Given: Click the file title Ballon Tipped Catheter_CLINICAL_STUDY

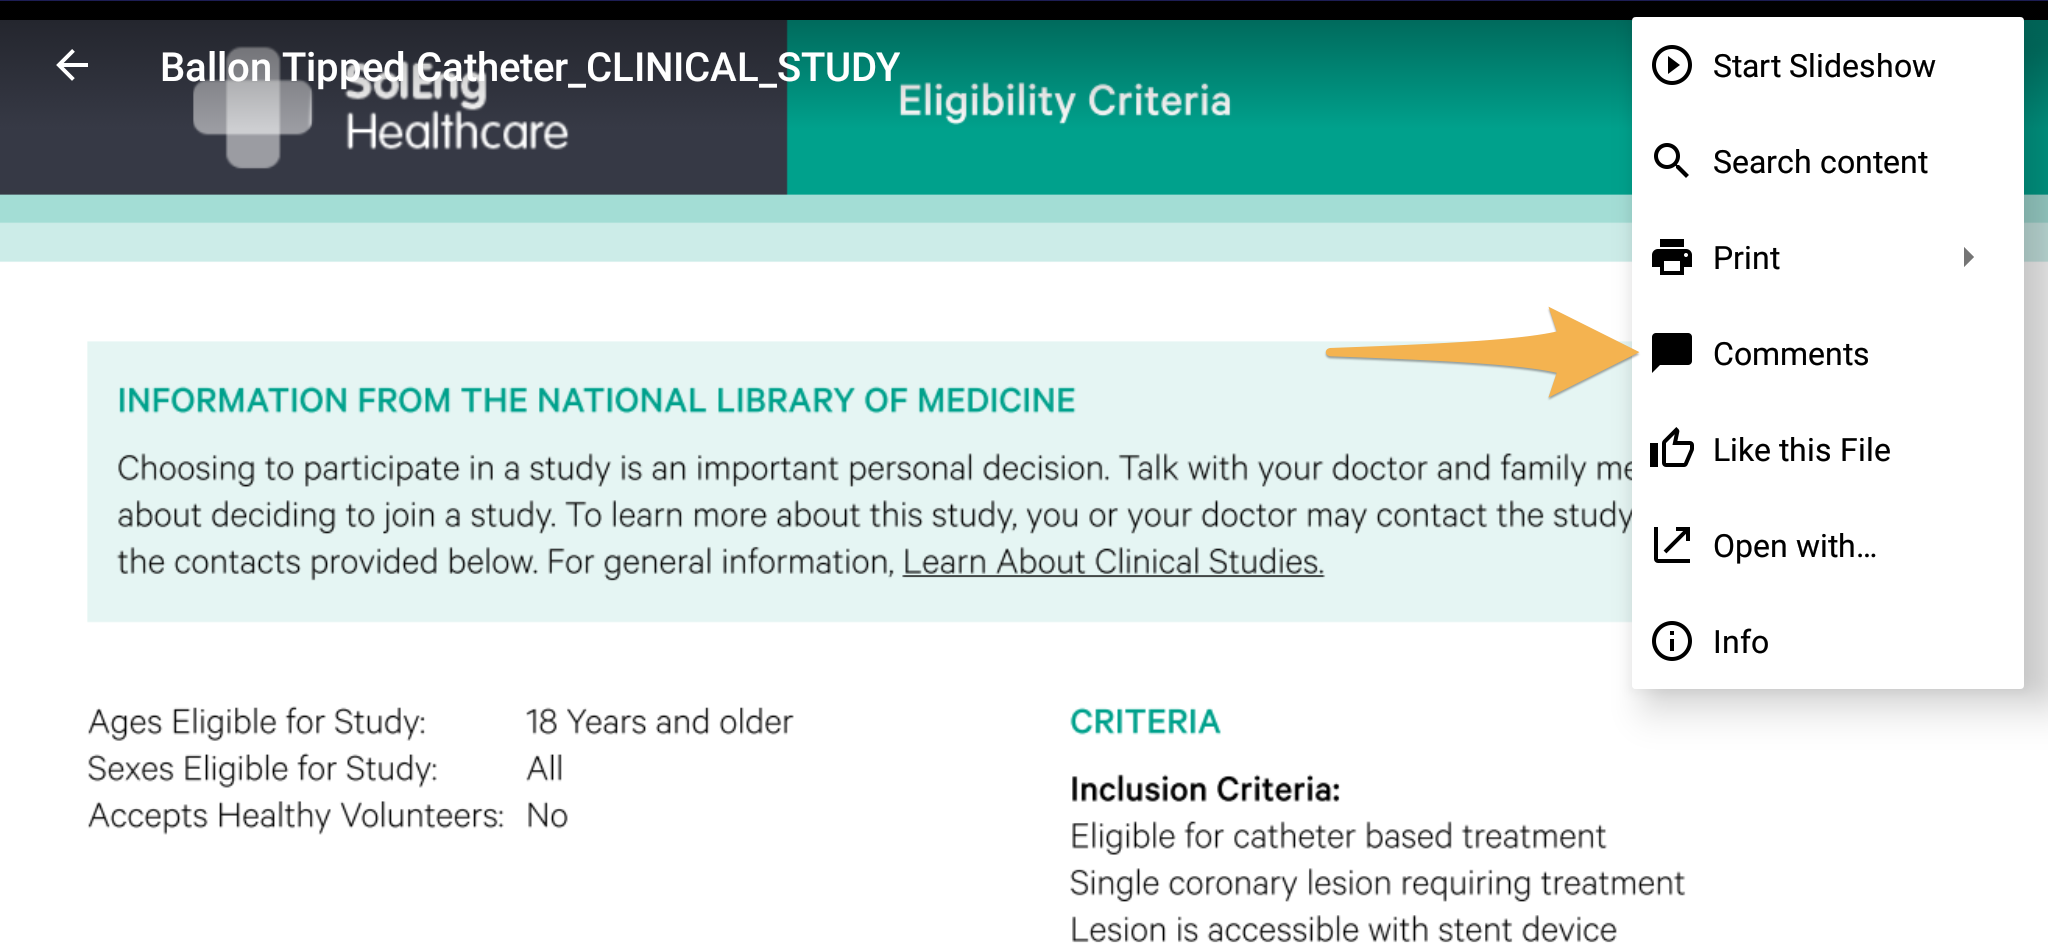Looking at the screenshot, I should [x=530, y=67].
